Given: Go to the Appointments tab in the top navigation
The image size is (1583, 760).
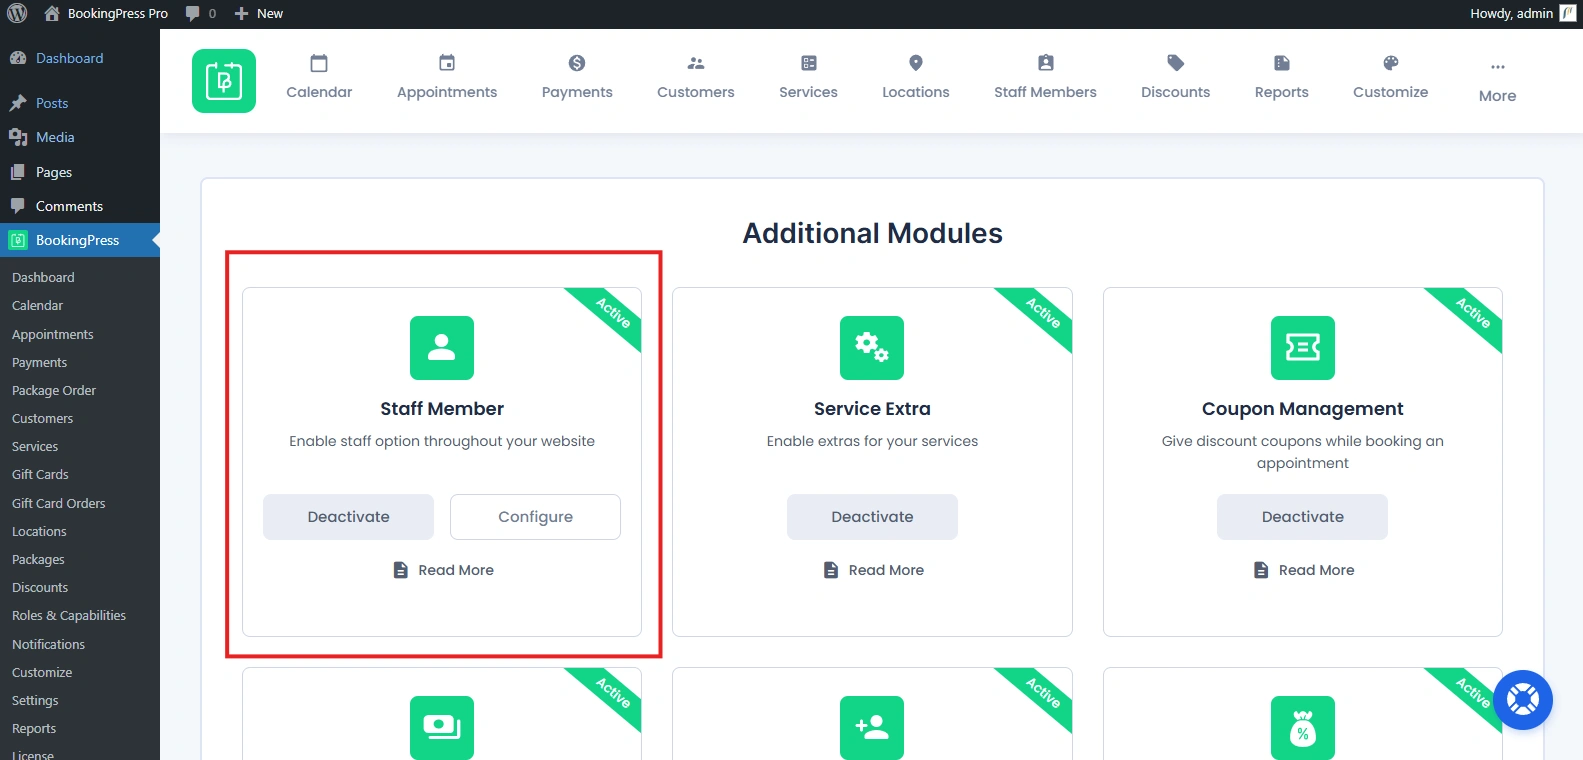Looking at the screenshot, I should (447, 78).
